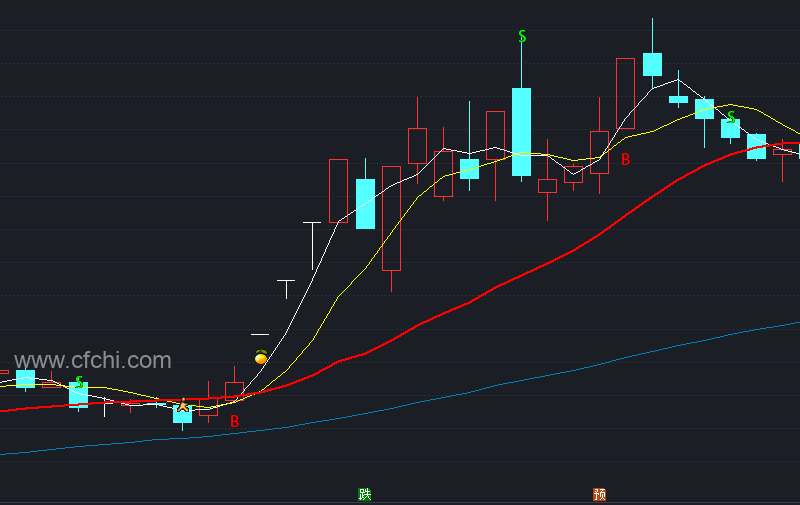Click the green 跌 badge at chart bottom
Image resolution: width=800 pixels, height=505 pixels.
tap(365, 494)
